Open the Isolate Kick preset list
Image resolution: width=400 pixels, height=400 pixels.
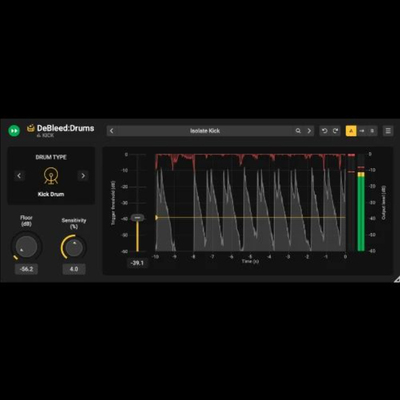pos(205,131)
